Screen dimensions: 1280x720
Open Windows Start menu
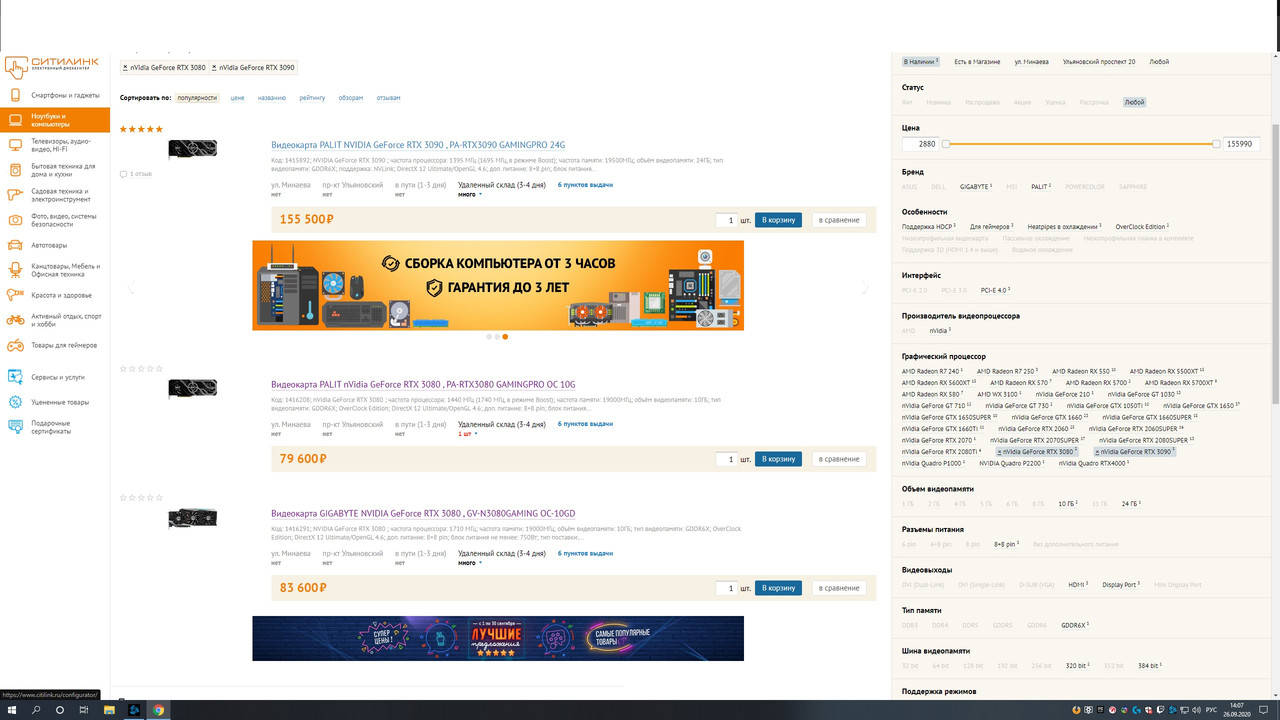pyautogui.click(x=11, y=710)
